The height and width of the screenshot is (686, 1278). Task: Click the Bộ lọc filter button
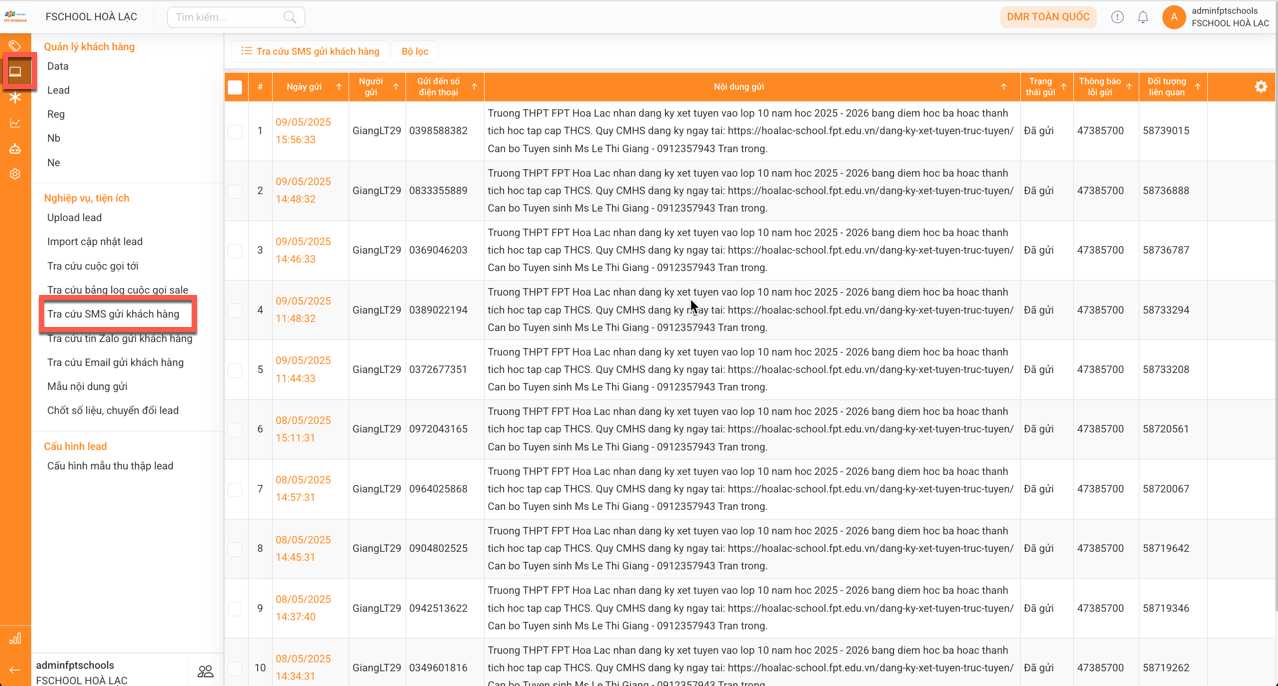pyautogui.click(x=415, y=51)
